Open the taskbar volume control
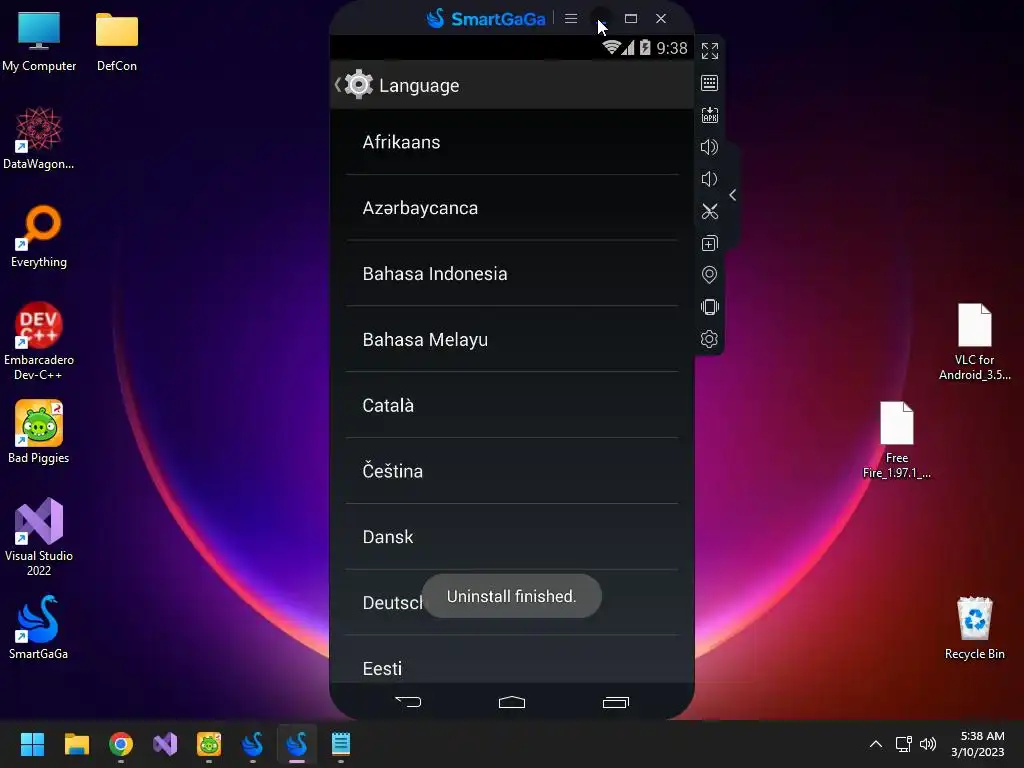This screenshot has height=768, width=1024. (928, 744)
